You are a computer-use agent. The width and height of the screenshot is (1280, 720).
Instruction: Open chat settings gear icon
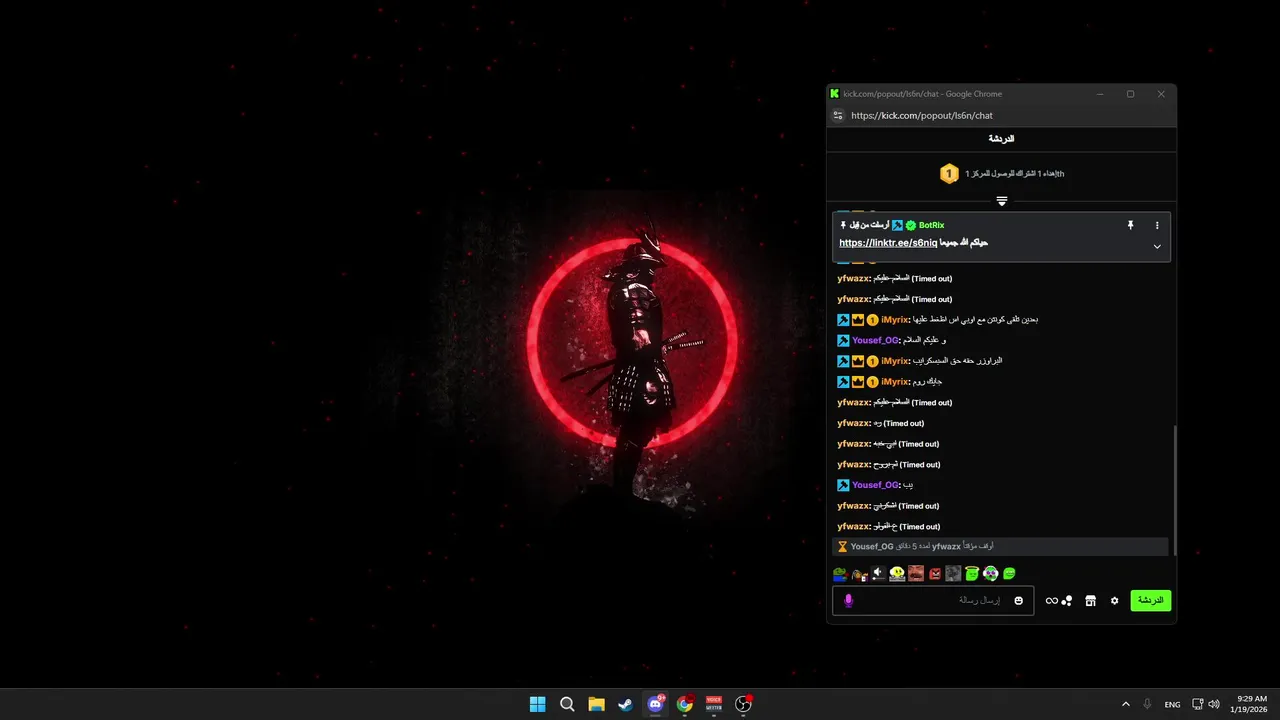point(1115,601)
